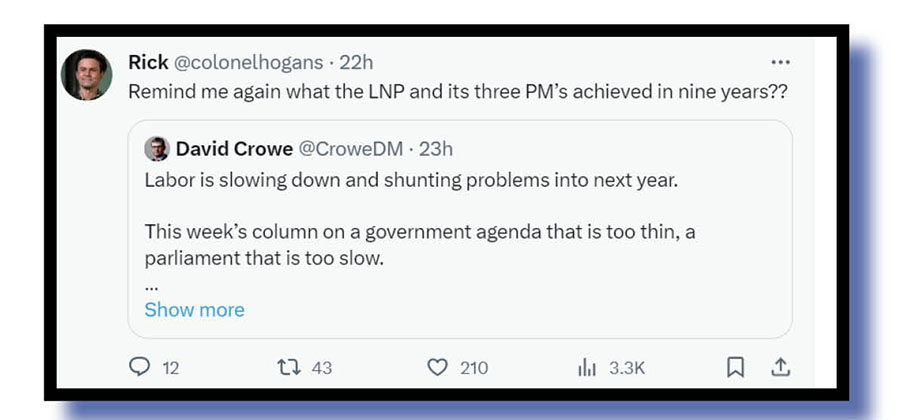Image resolution: width=907 pixels, height=420 pixels.
Task: Open the three-dot more options menu
Action: point(781,63)
